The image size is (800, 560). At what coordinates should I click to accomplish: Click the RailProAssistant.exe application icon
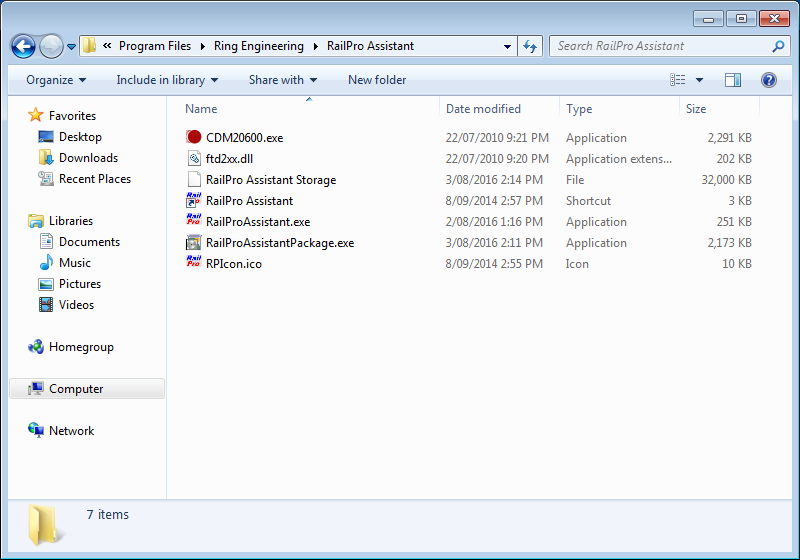pyautogui.click(x=194, y=222)
